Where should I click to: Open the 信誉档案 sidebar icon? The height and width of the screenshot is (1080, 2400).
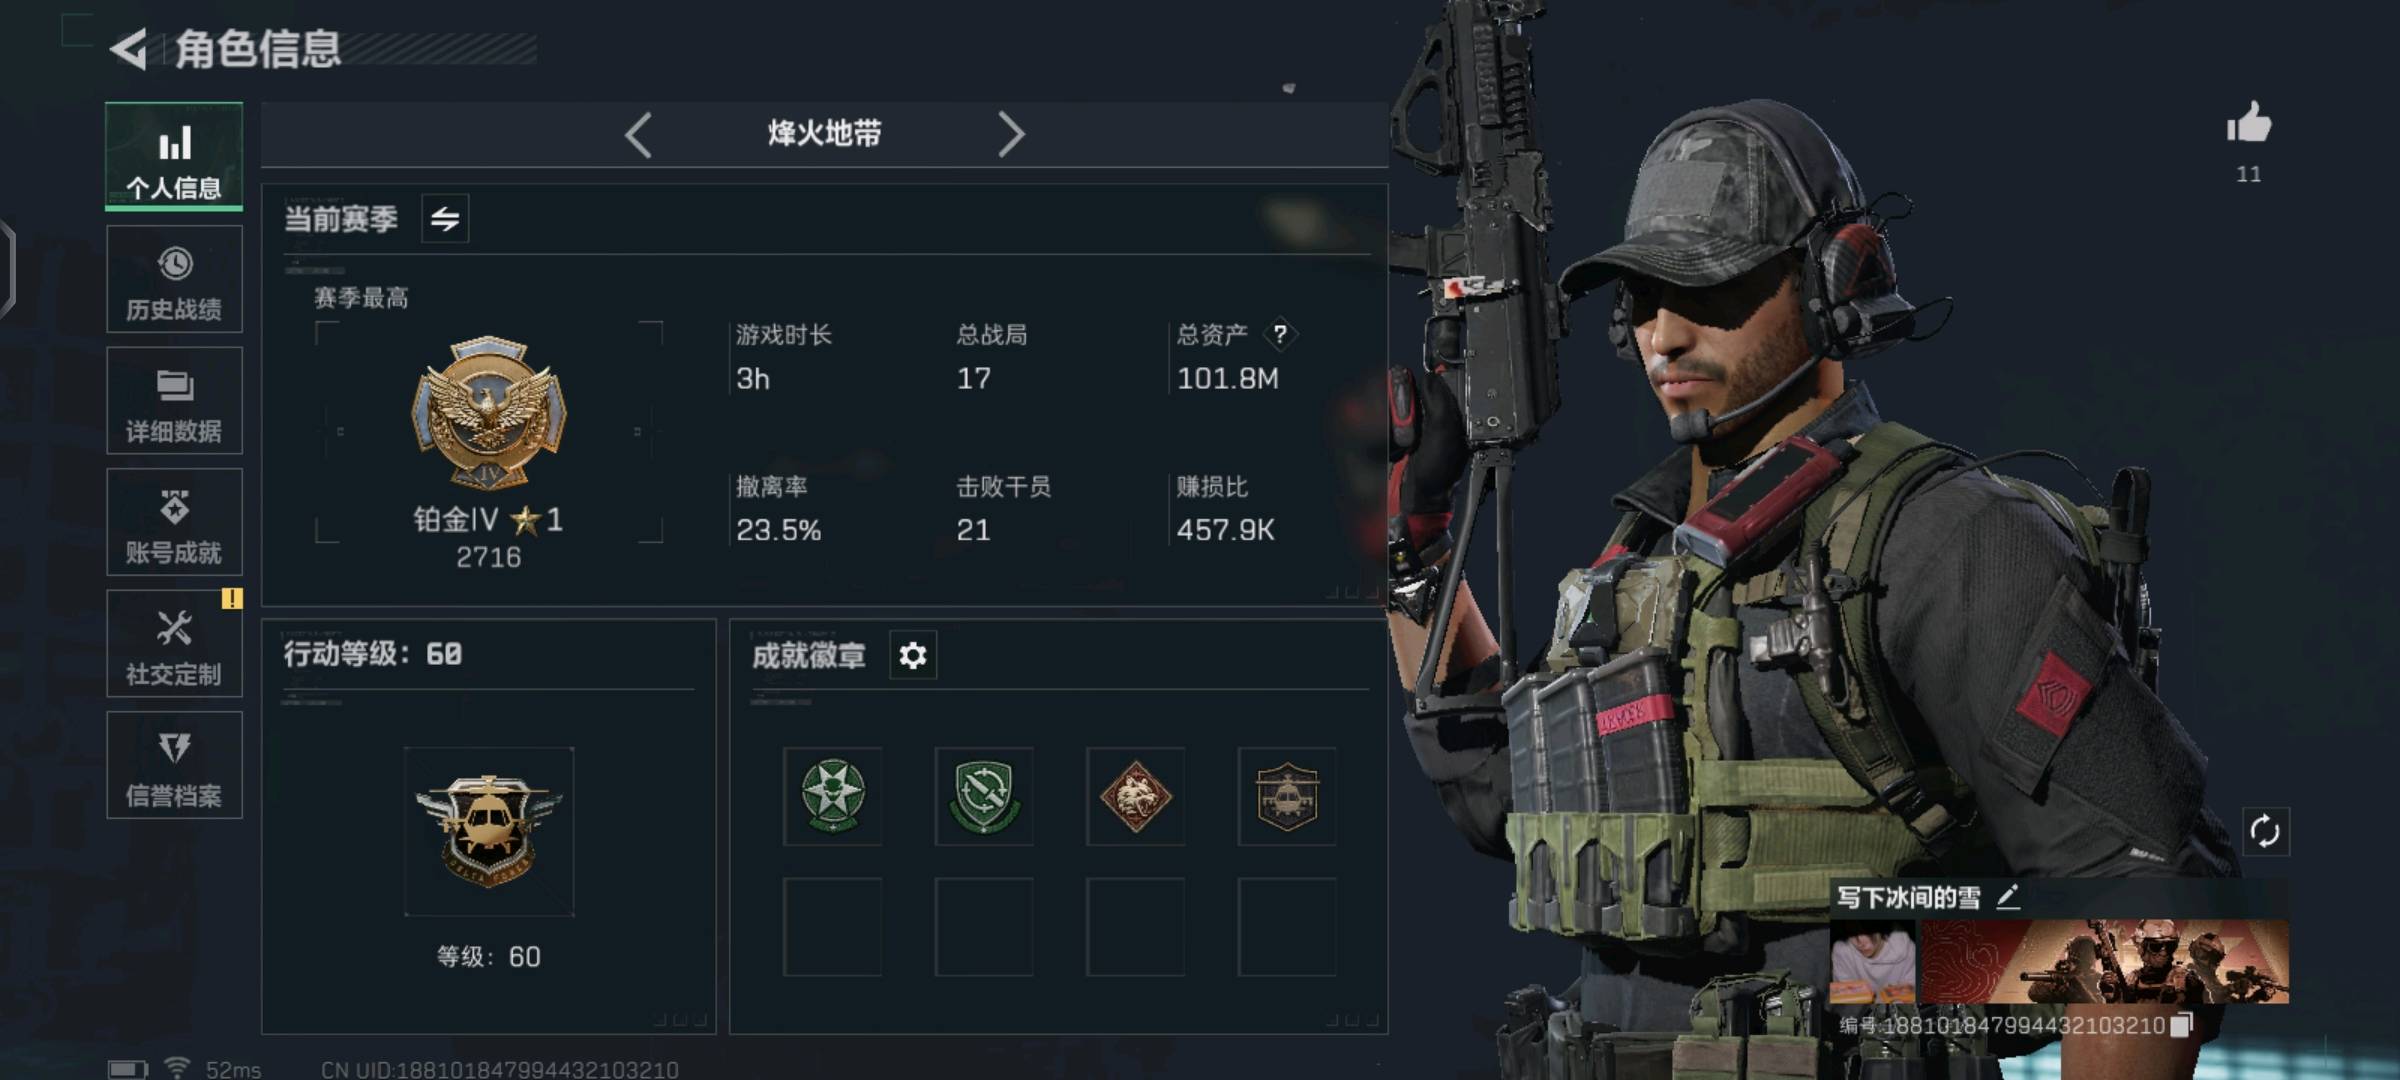pyautogui.click(x=174, y=765)
